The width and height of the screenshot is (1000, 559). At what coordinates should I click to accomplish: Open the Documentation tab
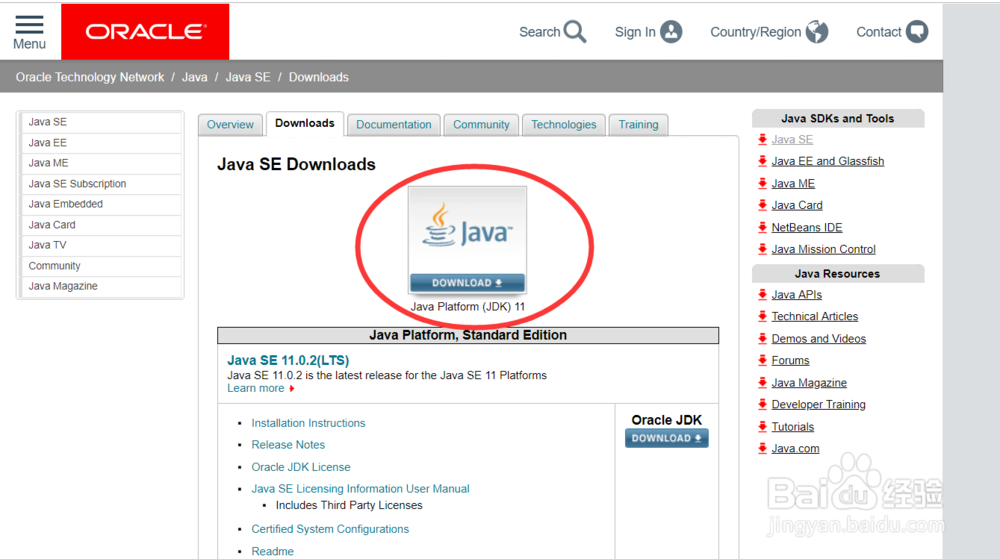(x=393, y=124)
